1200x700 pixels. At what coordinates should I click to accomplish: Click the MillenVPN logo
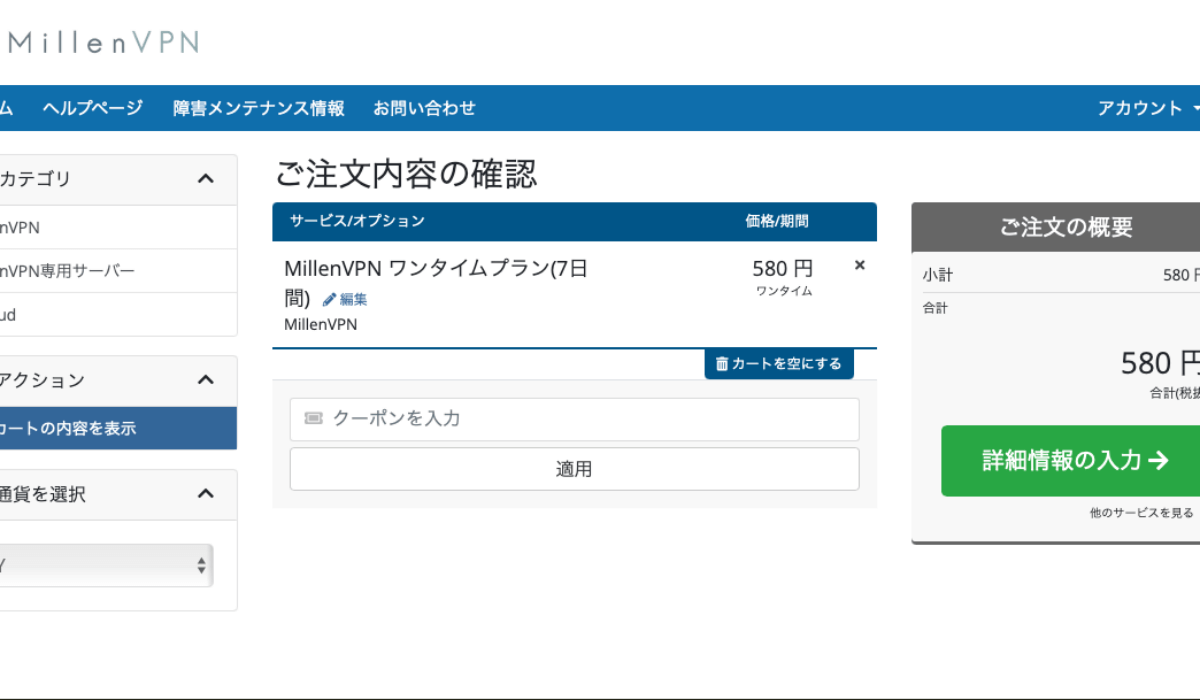coord(102,42)
